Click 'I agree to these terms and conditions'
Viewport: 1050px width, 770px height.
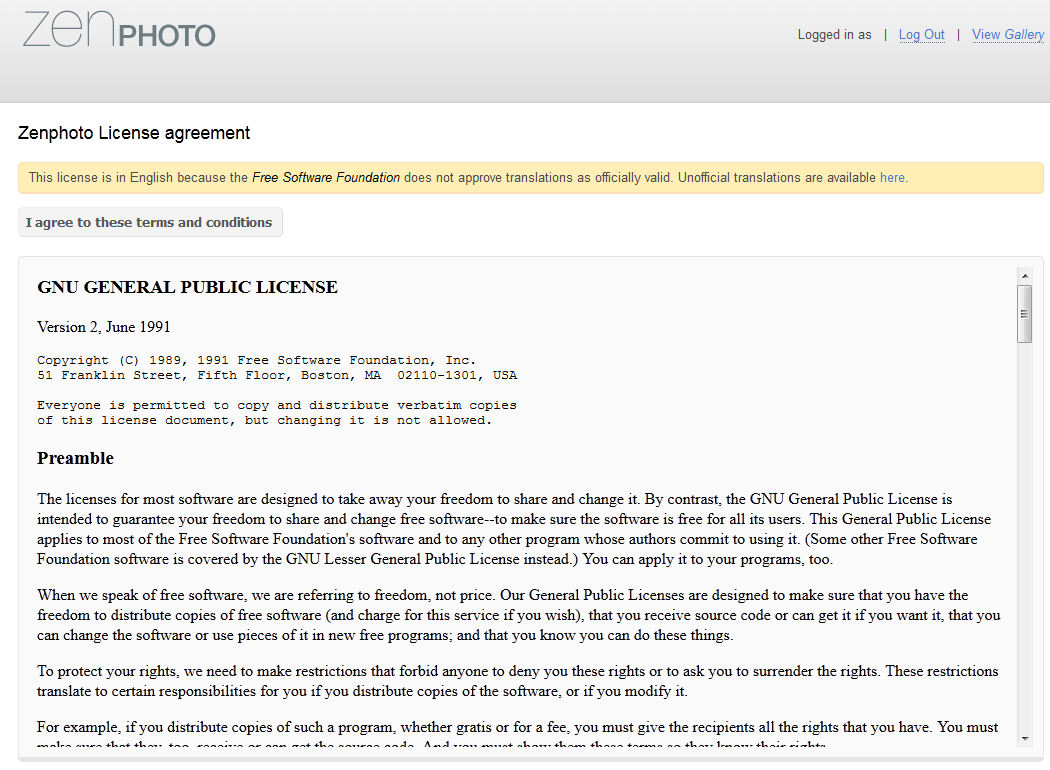pyautogui.click(x=150, y=222)
